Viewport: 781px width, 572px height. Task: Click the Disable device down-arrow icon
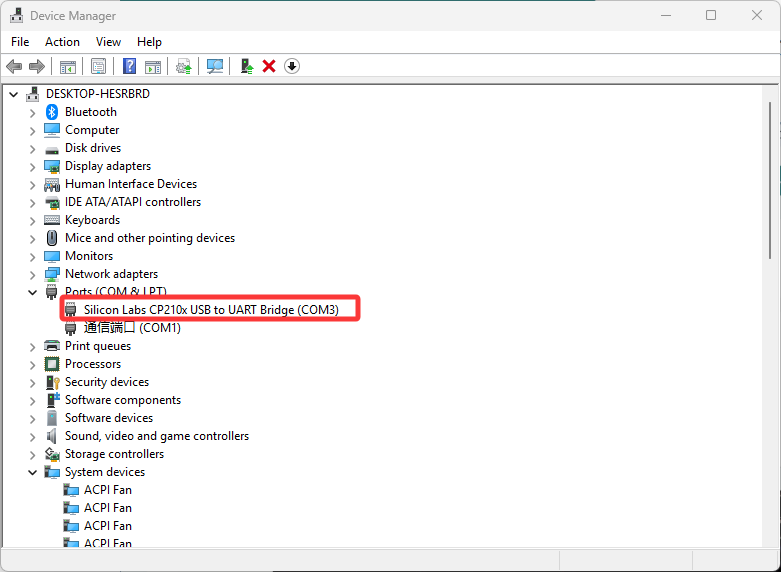click(x=292, y=66)
